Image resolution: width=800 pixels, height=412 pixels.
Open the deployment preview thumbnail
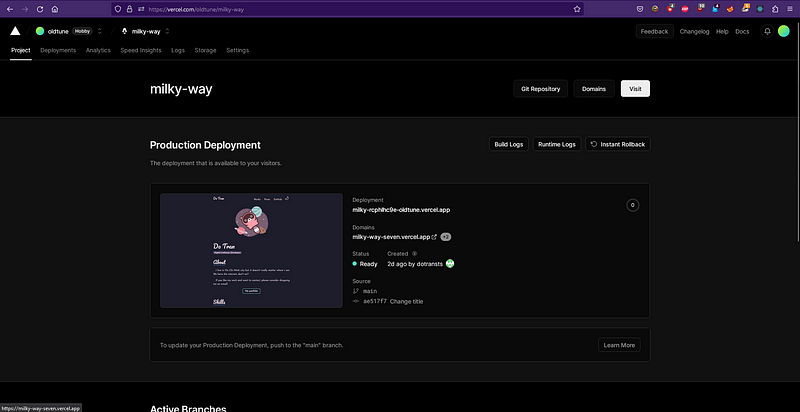click(251, 250)
